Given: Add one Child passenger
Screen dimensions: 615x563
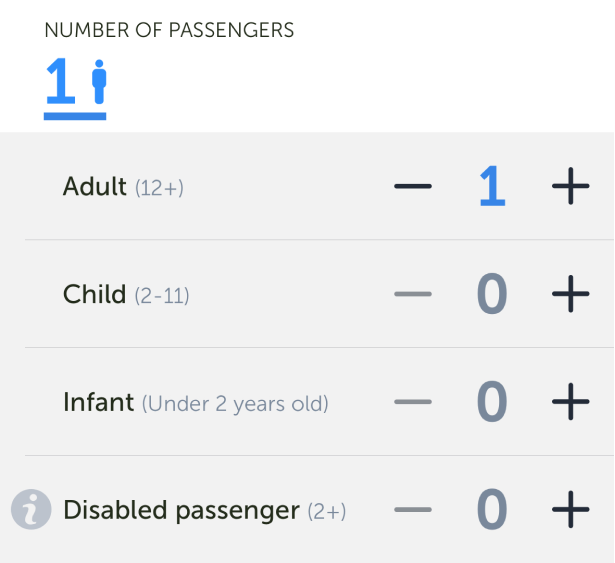Looking at the screenshot, I should pyautogui.click(x=570, y=294).
